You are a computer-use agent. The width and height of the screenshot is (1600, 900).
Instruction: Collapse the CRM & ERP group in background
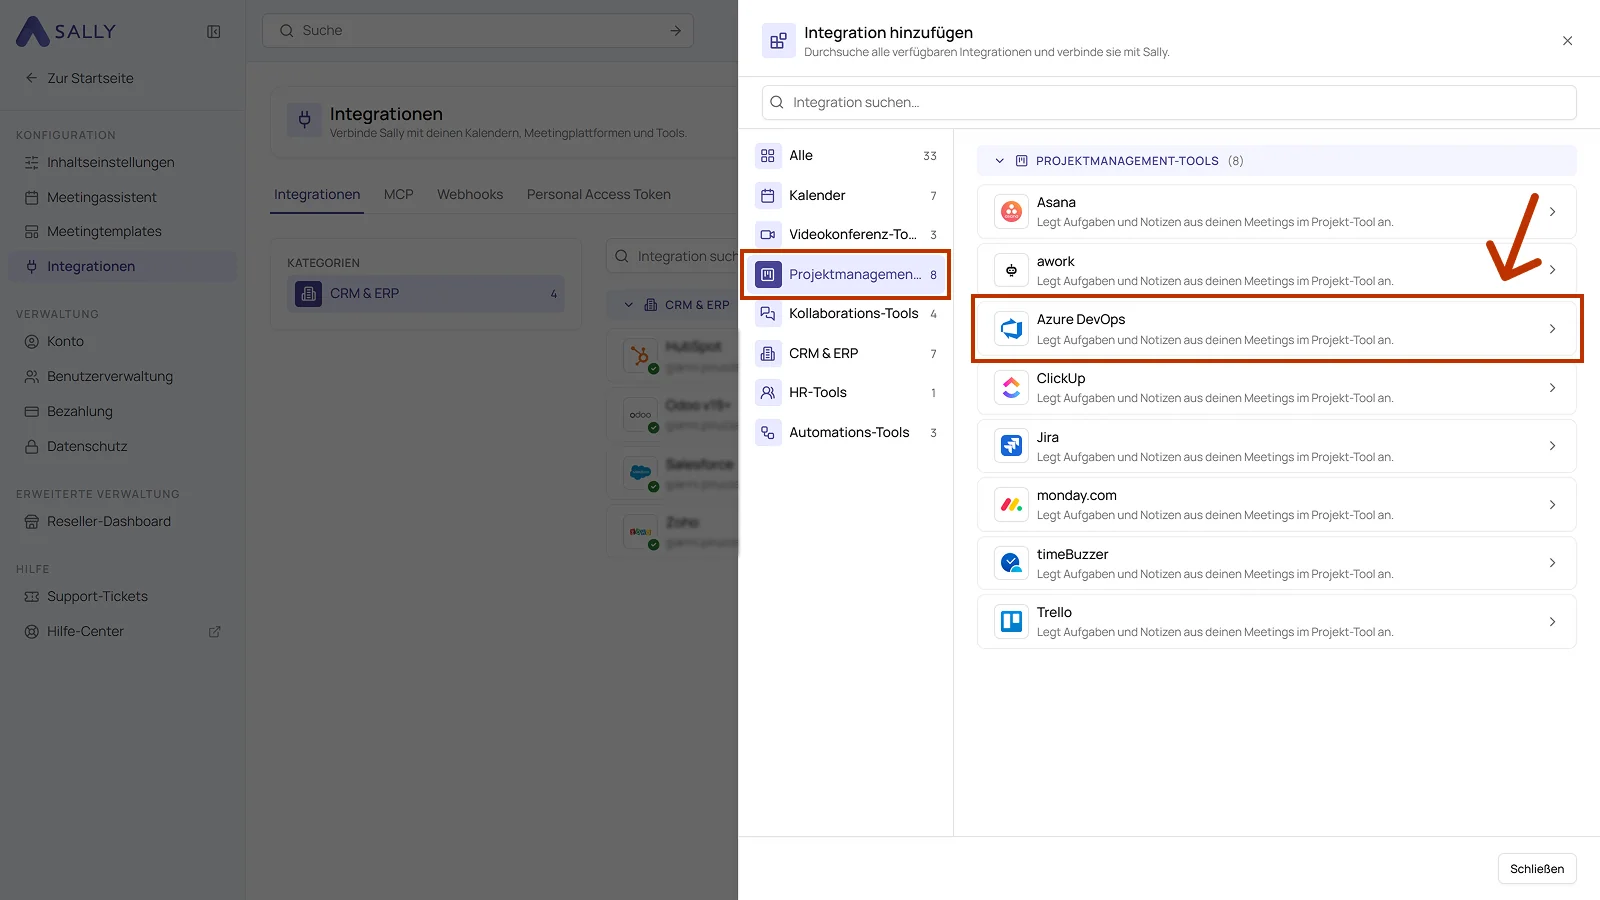[628, 305]
